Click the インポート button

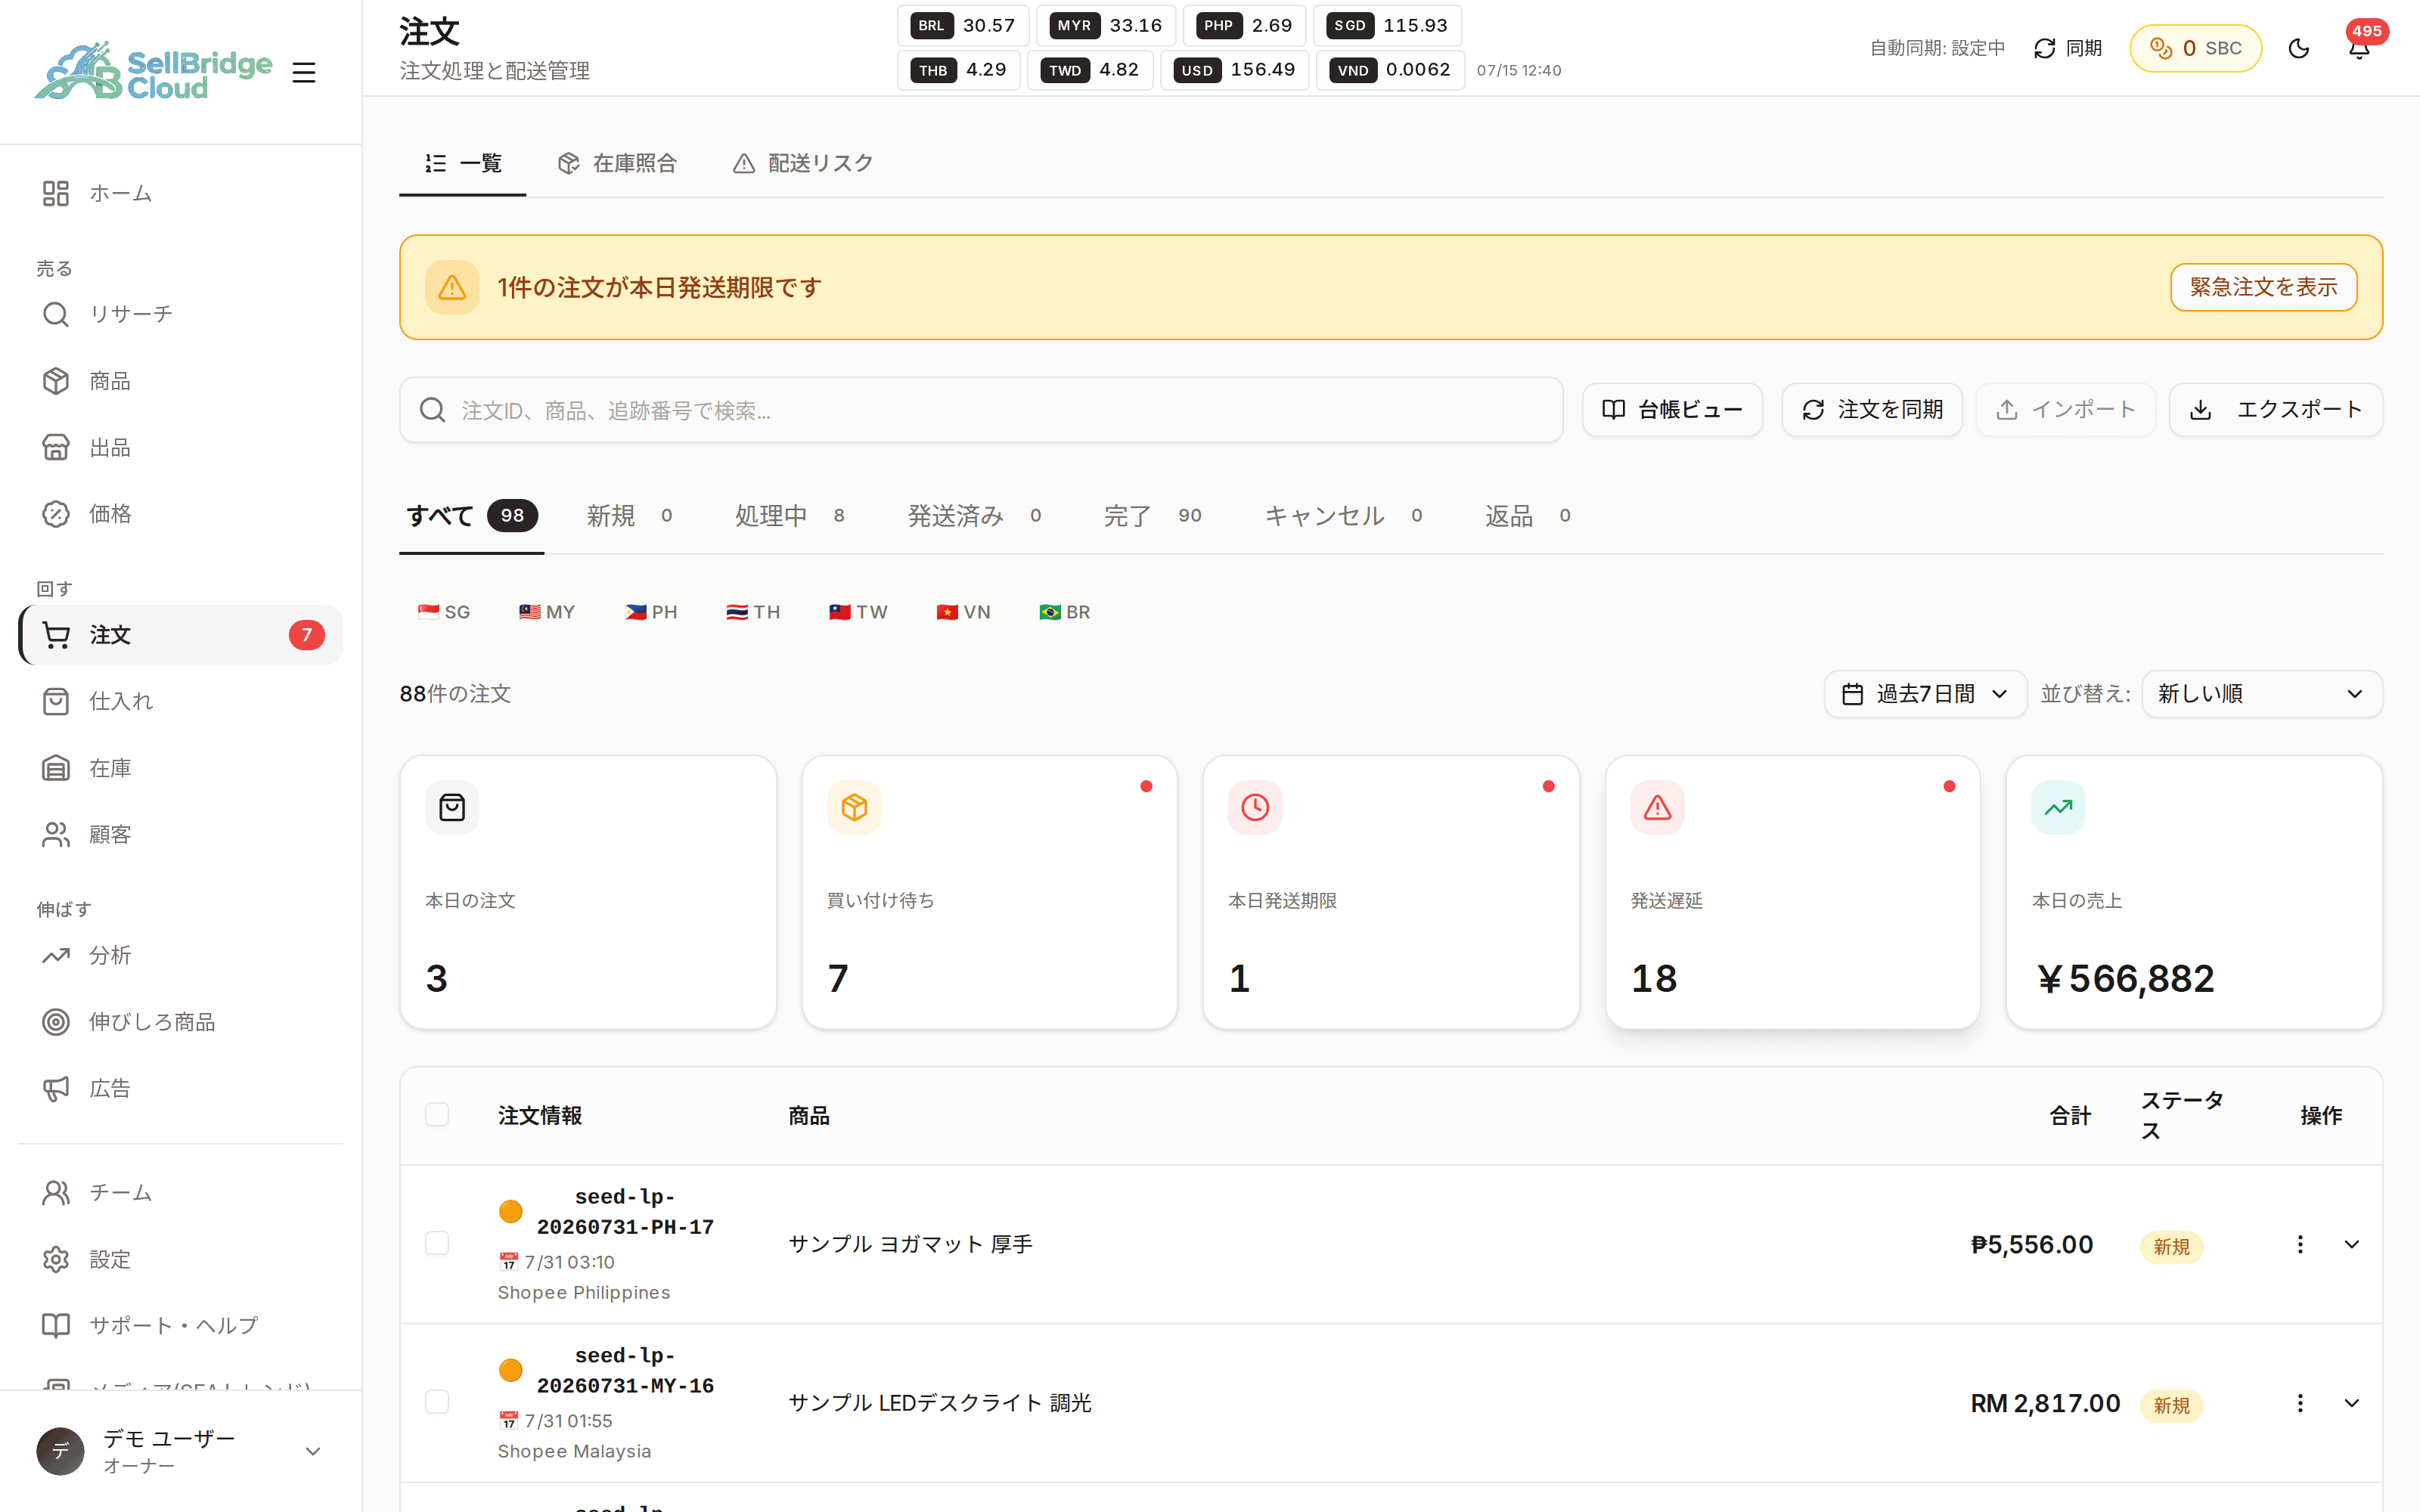[x=2065, y=410]
